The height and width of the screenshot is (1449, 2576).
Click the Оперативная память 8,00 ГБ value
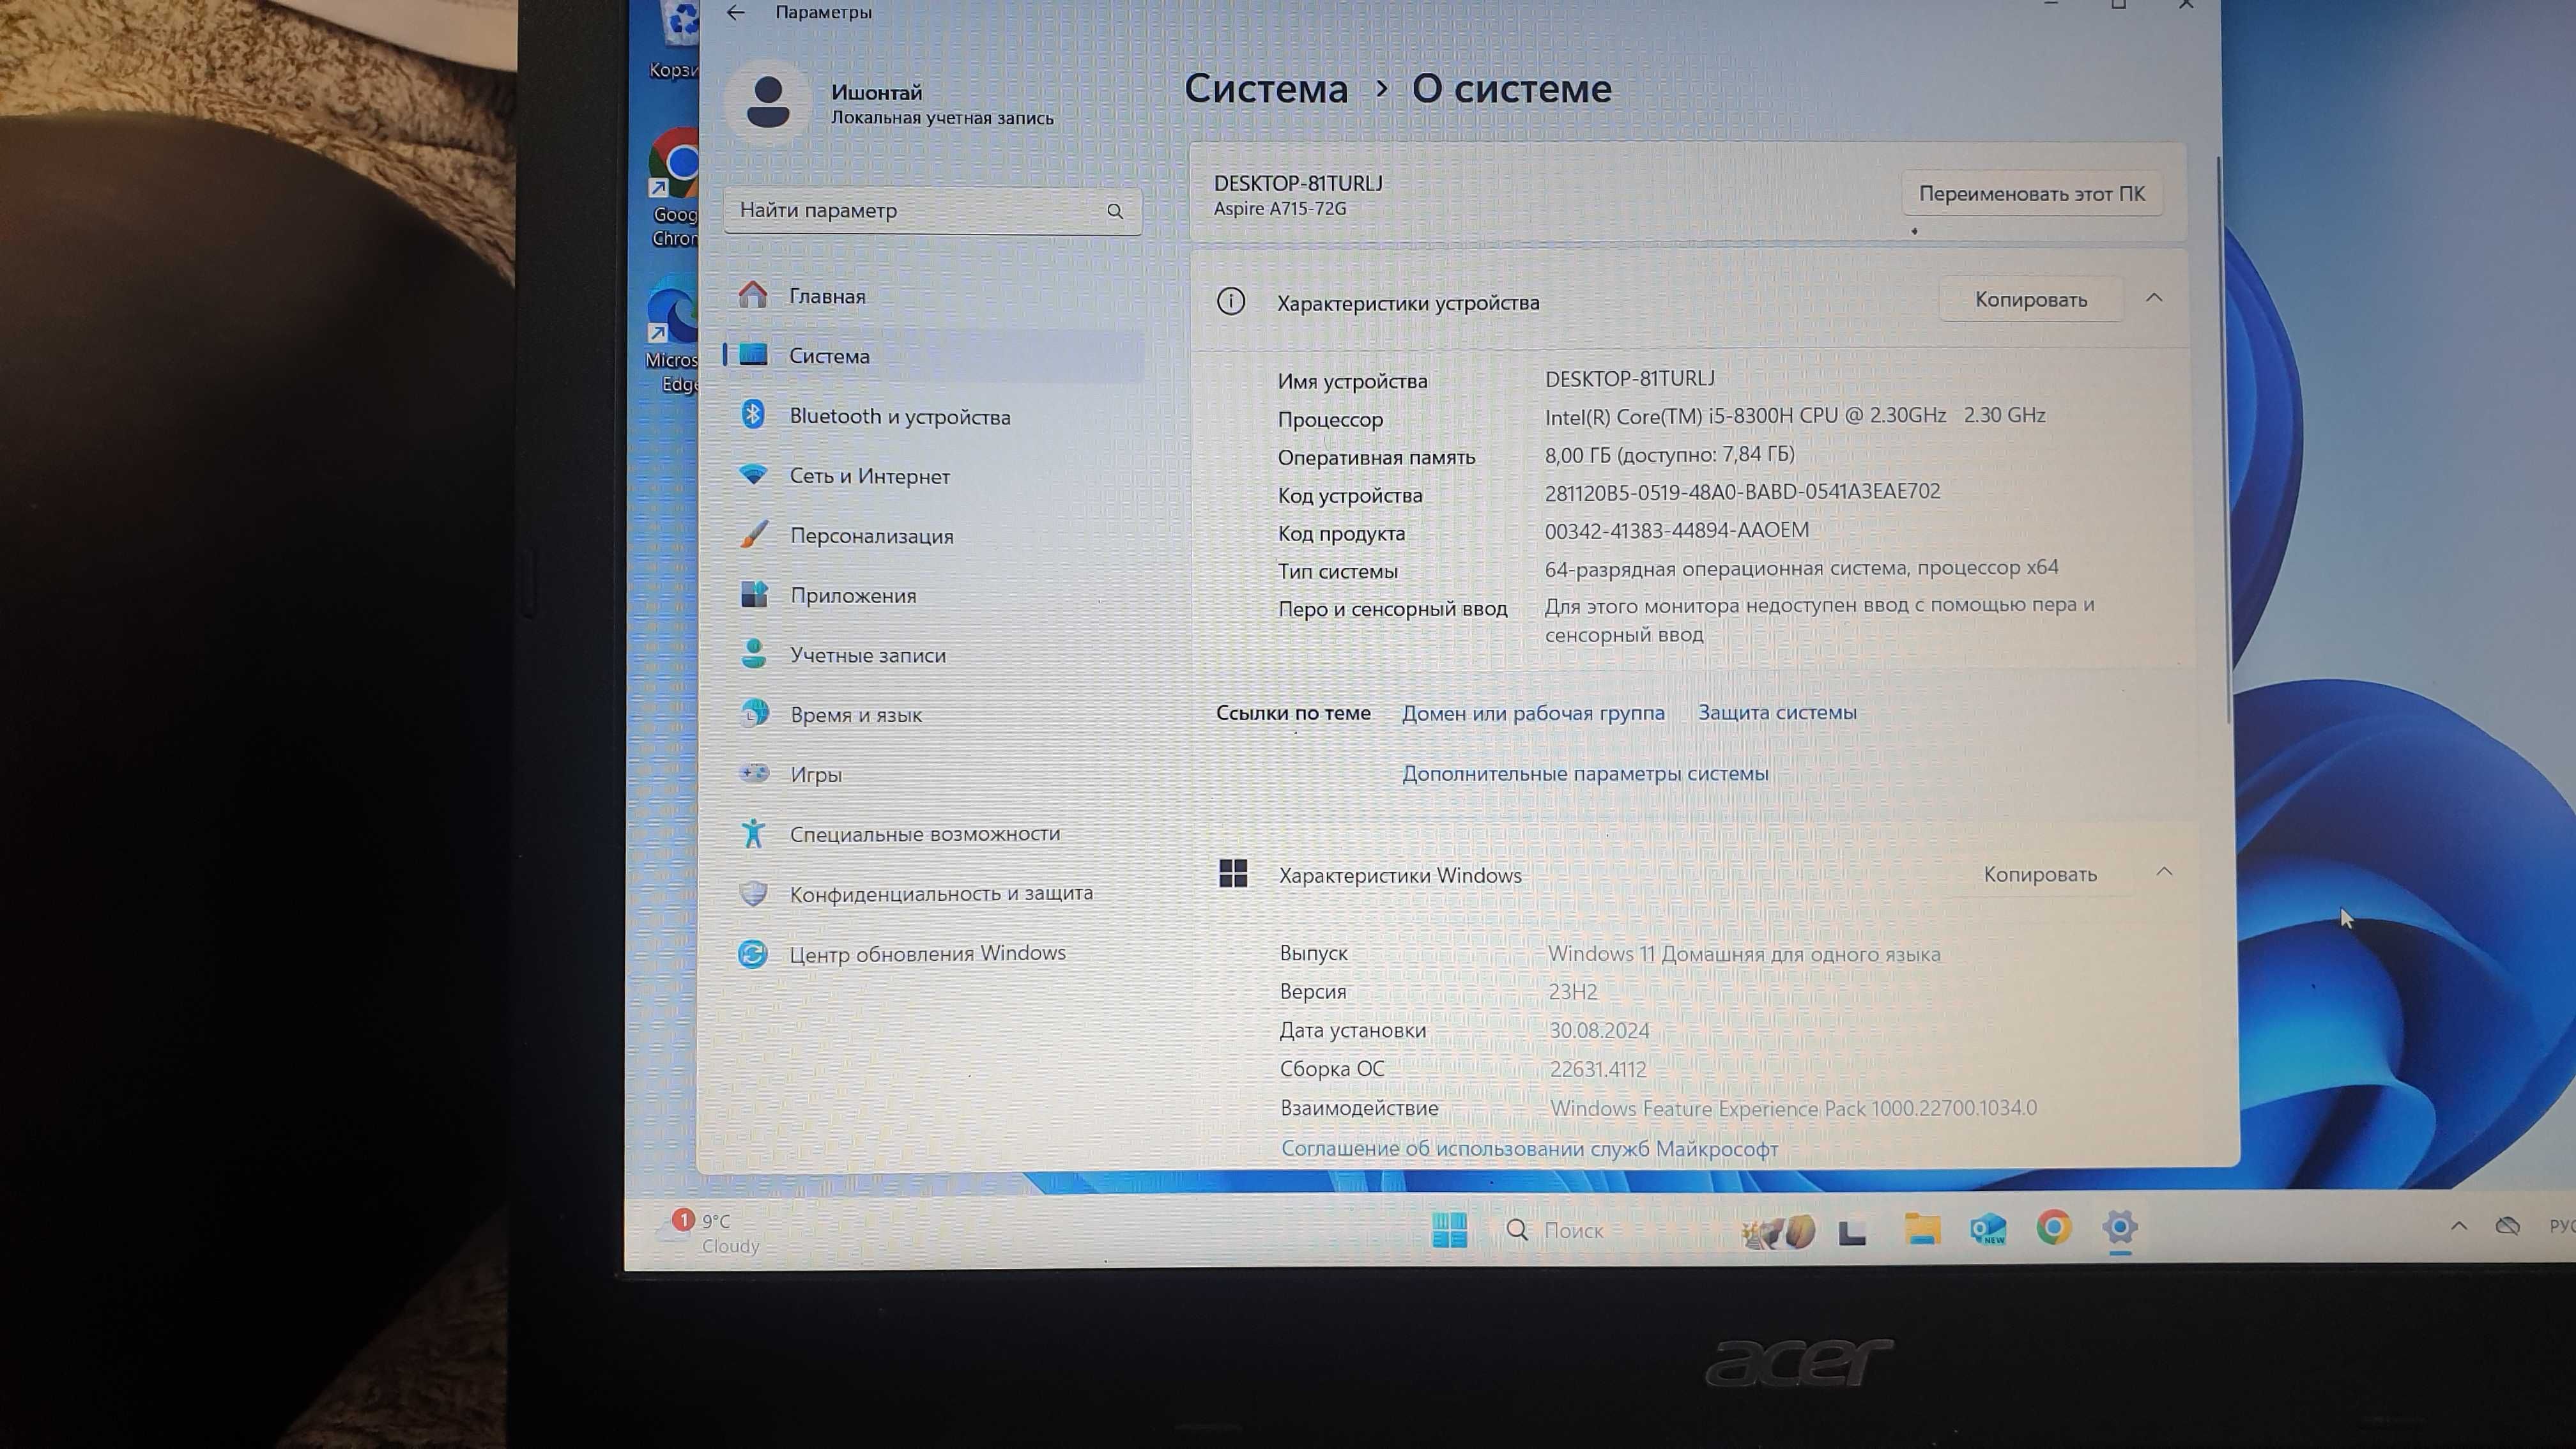[x=1669, y=455]
